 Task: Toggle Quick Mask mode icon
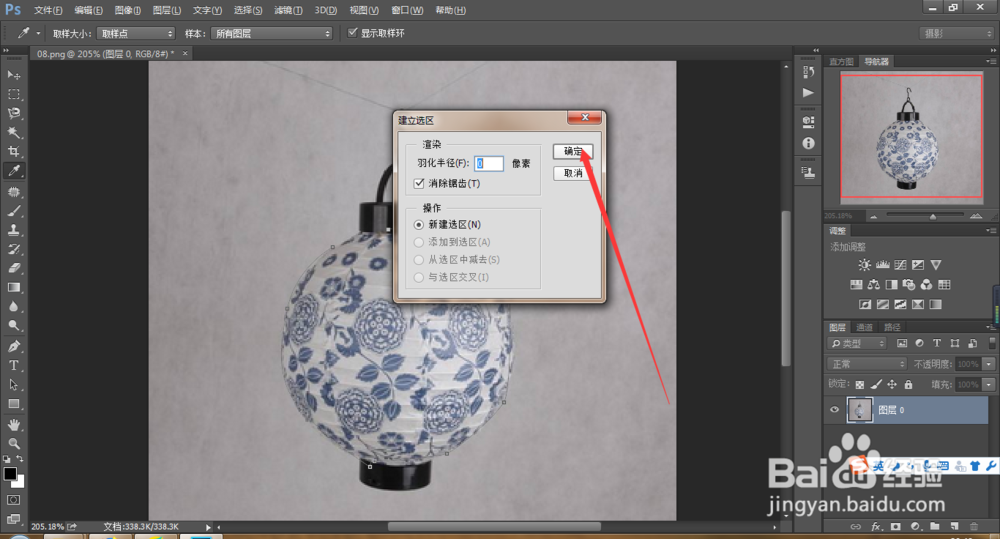[13, 500]
